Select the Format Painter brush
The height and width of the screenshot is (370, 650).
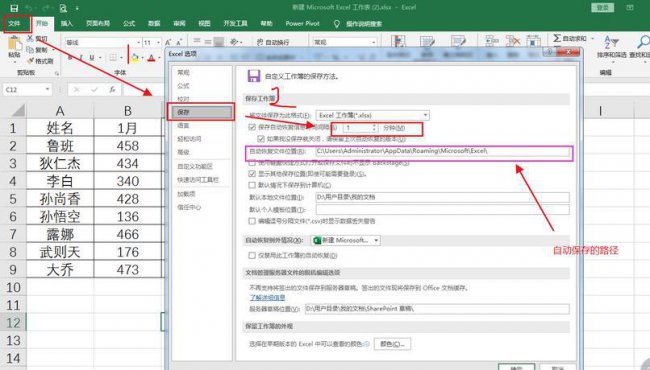(30, 61)
